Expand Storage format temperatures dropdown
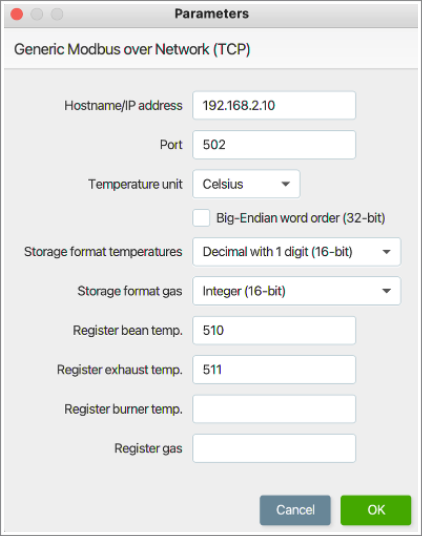 pyautogui.click(x=297, y=252)
